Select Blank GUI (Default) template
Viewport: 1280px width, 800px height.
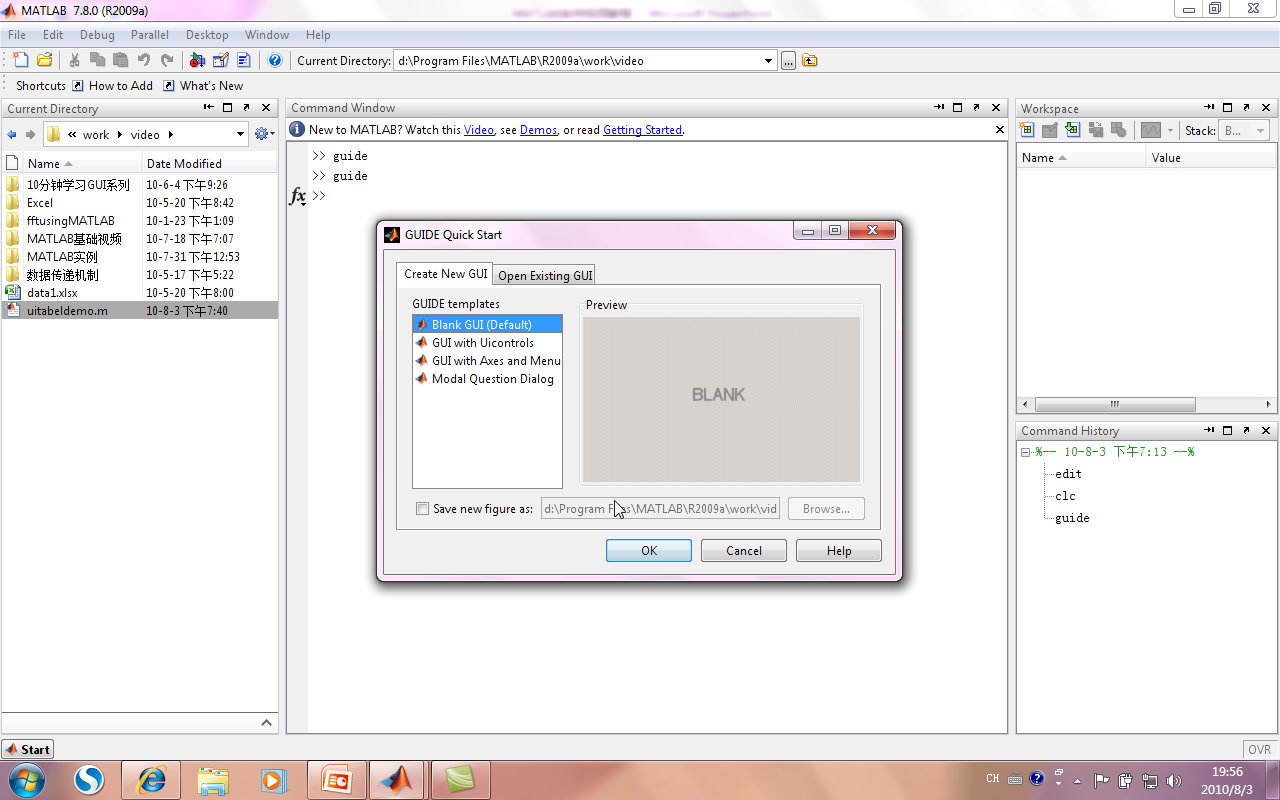488,324
